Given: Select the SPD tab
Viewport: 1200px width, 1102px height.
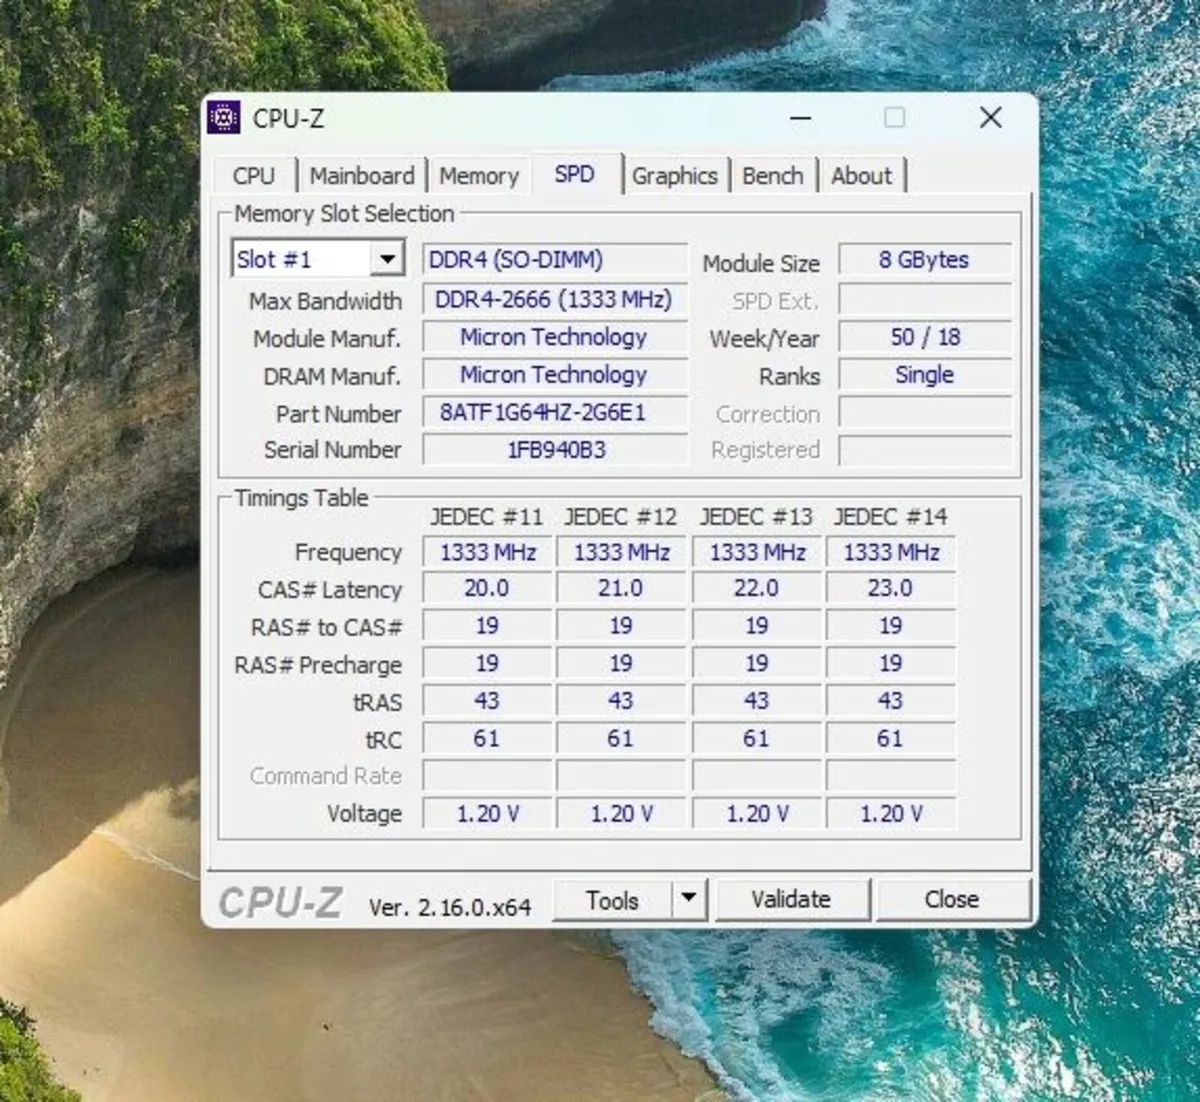Looking at the screenshot, I should coord(574,175).
